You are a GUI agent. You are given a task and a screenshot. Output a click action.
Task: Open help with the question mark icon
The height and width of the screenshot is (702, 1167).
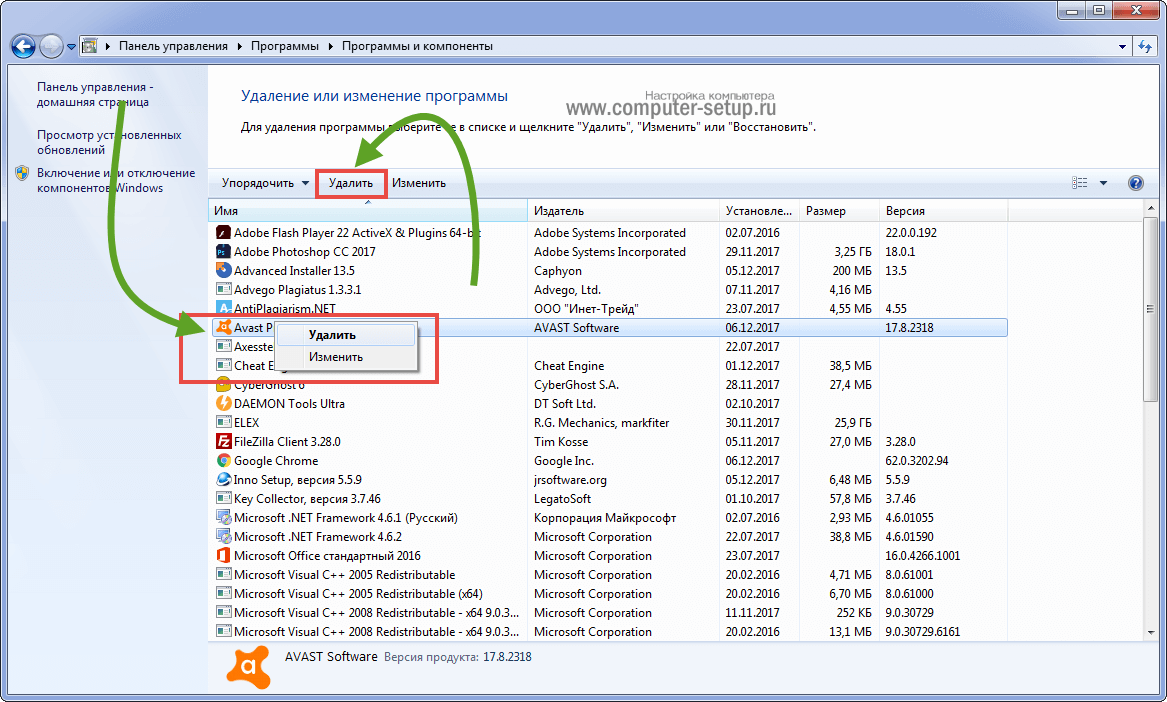(x=1135, y=183)
